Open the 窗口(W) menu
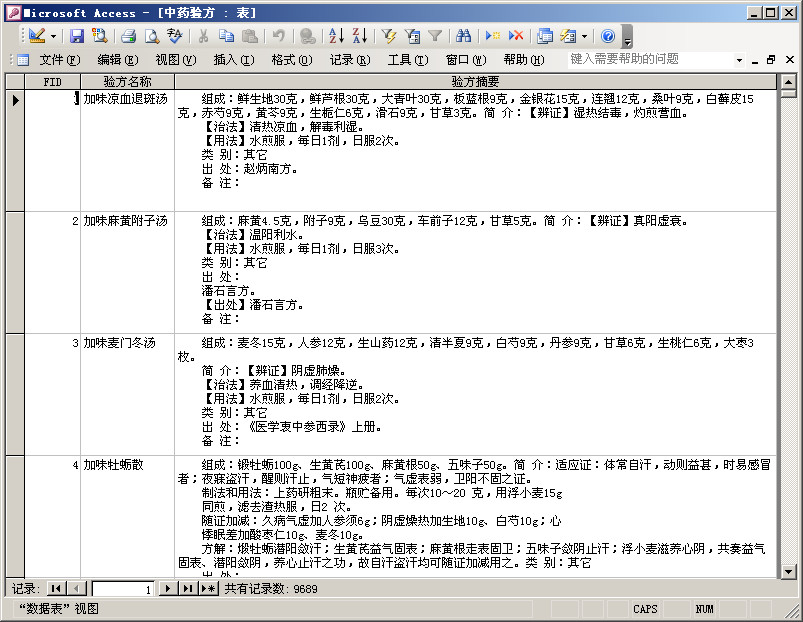Screen dimensions: 803x622 466,60
